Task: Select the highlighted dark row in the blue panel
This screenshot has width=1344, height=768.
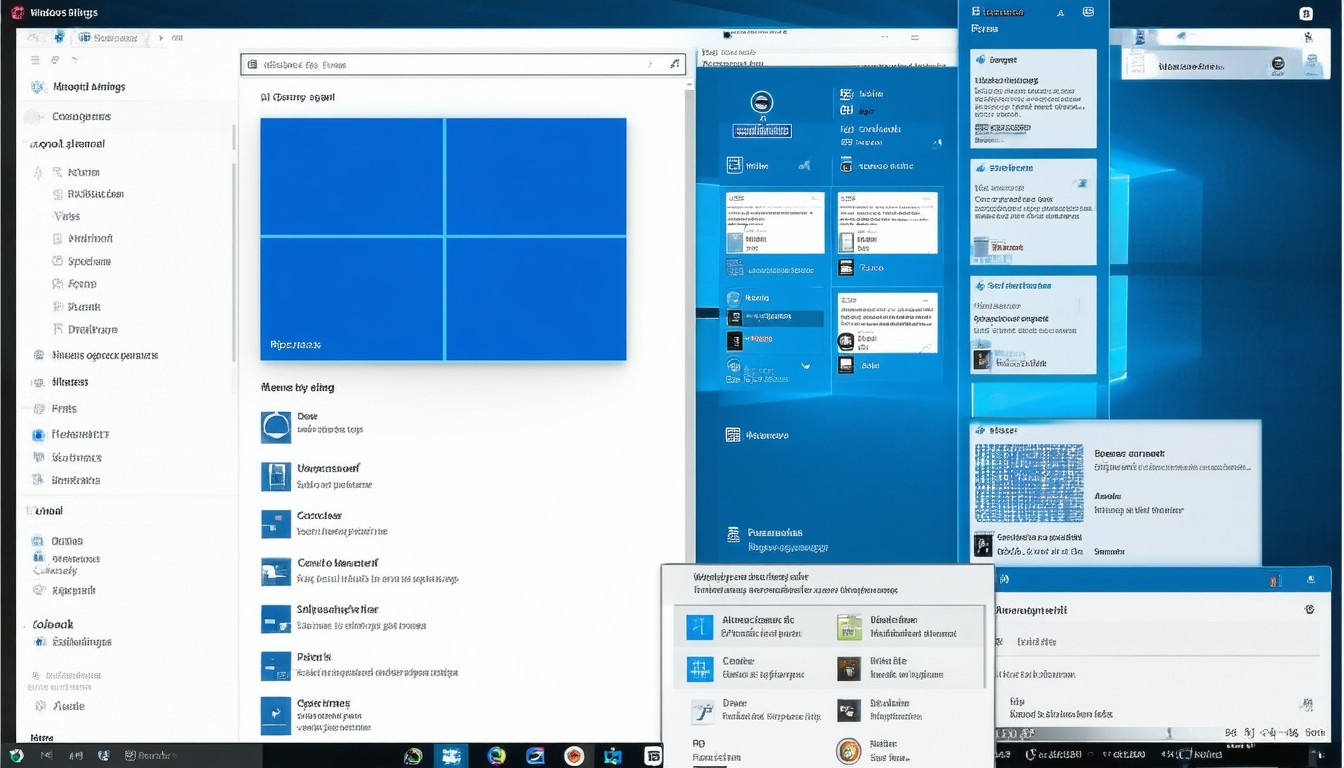Action: [x=775, y=318]
